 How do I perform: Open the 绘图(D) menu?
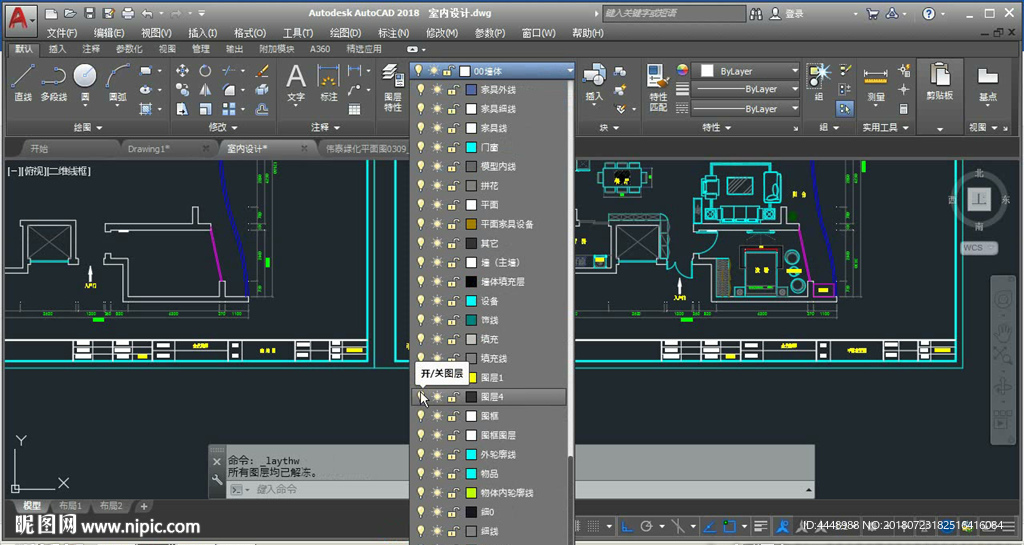click(x=345, y=33)
